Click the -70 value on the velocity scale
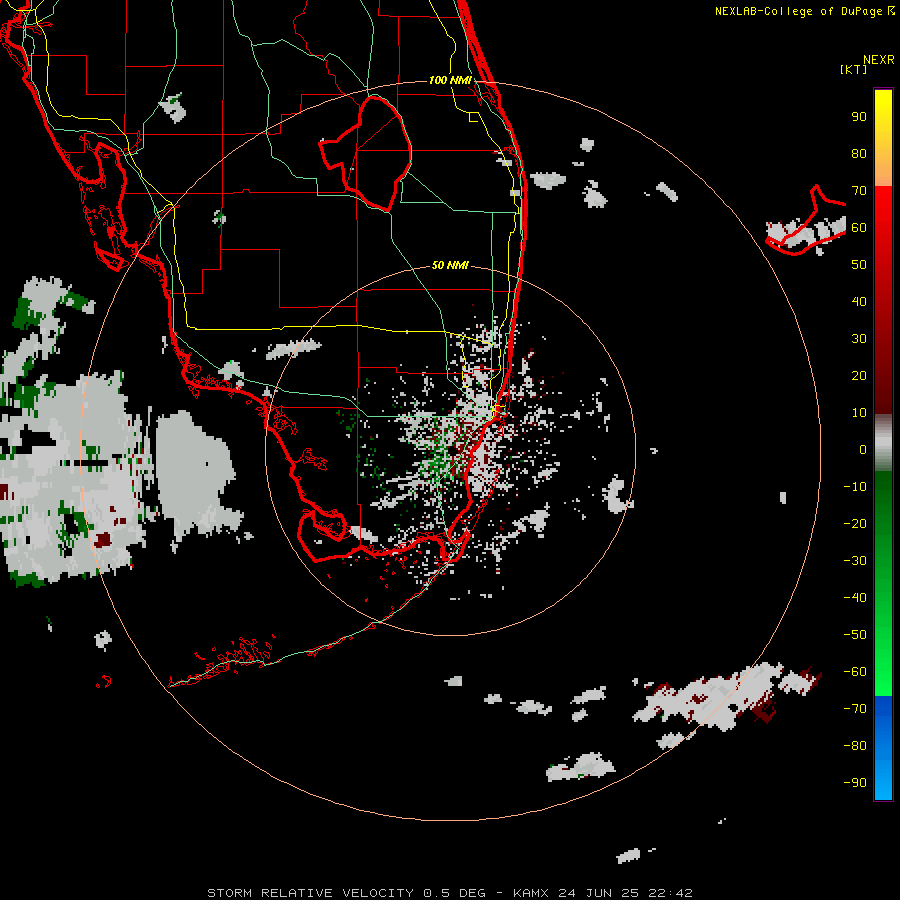The image size is (900, 900). (855, 709)
